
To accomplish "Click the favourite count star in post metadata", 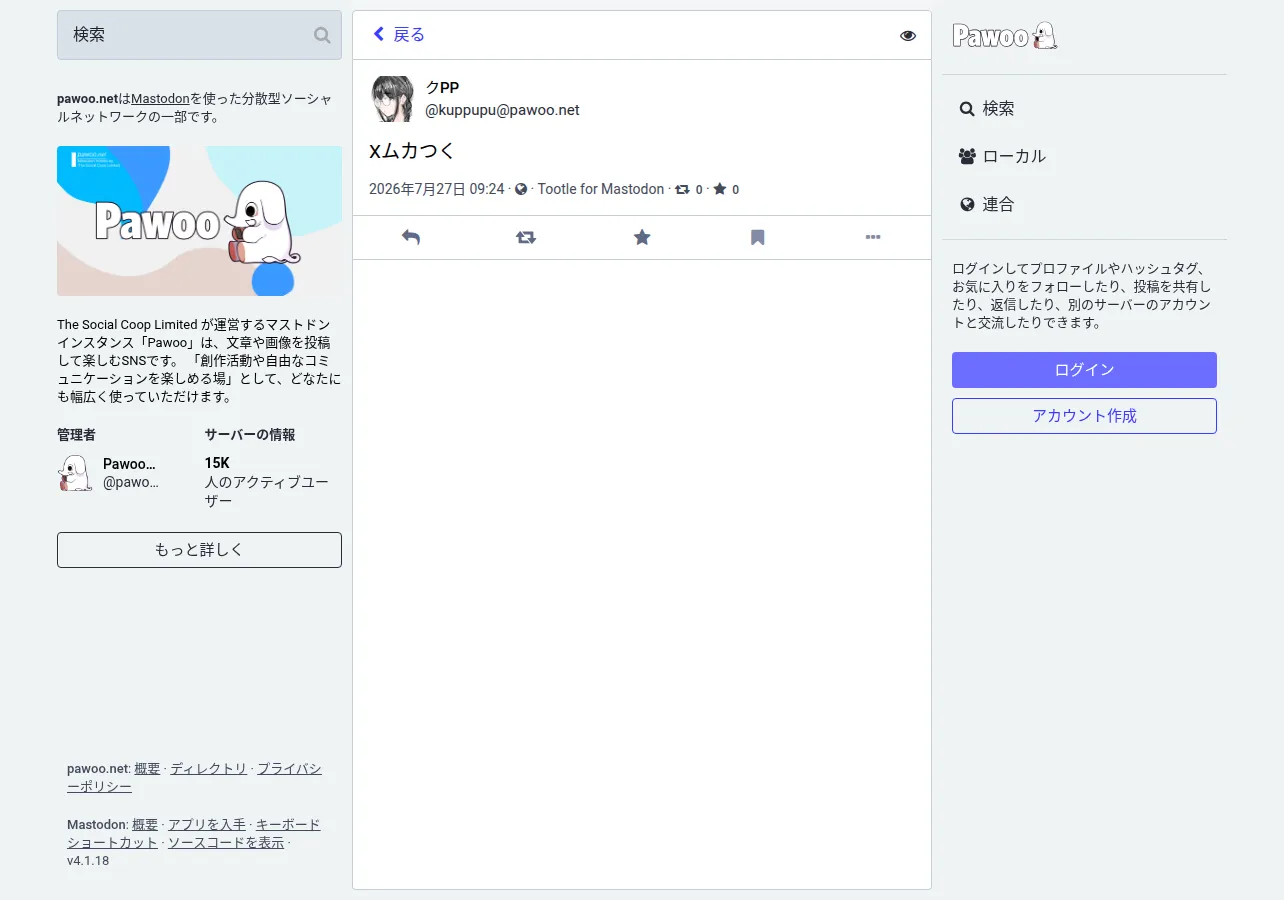I will tap(720, 189).
